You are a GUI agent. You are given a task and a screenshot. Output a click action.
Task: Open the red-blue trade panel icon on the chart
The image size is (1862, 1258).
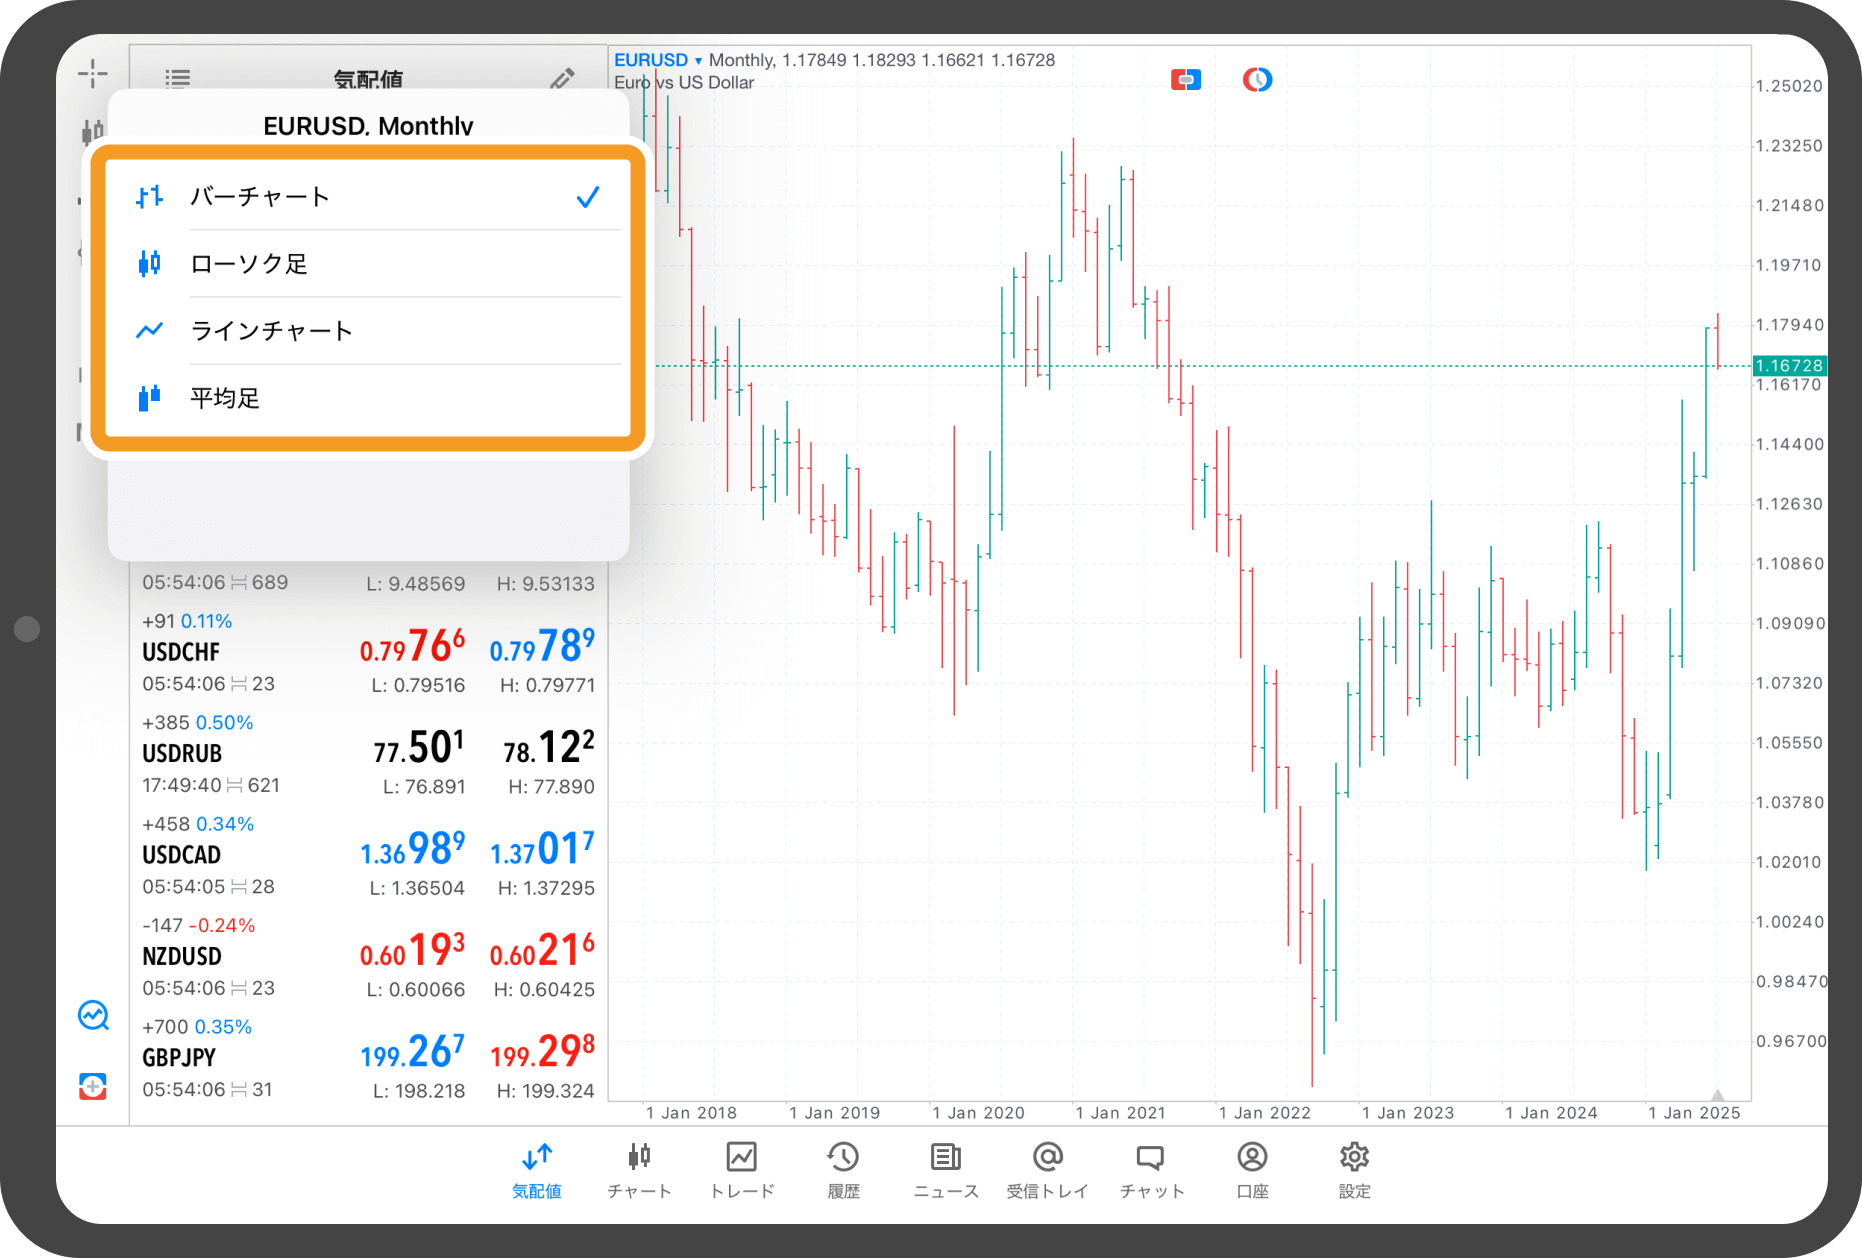(1186, 79)
